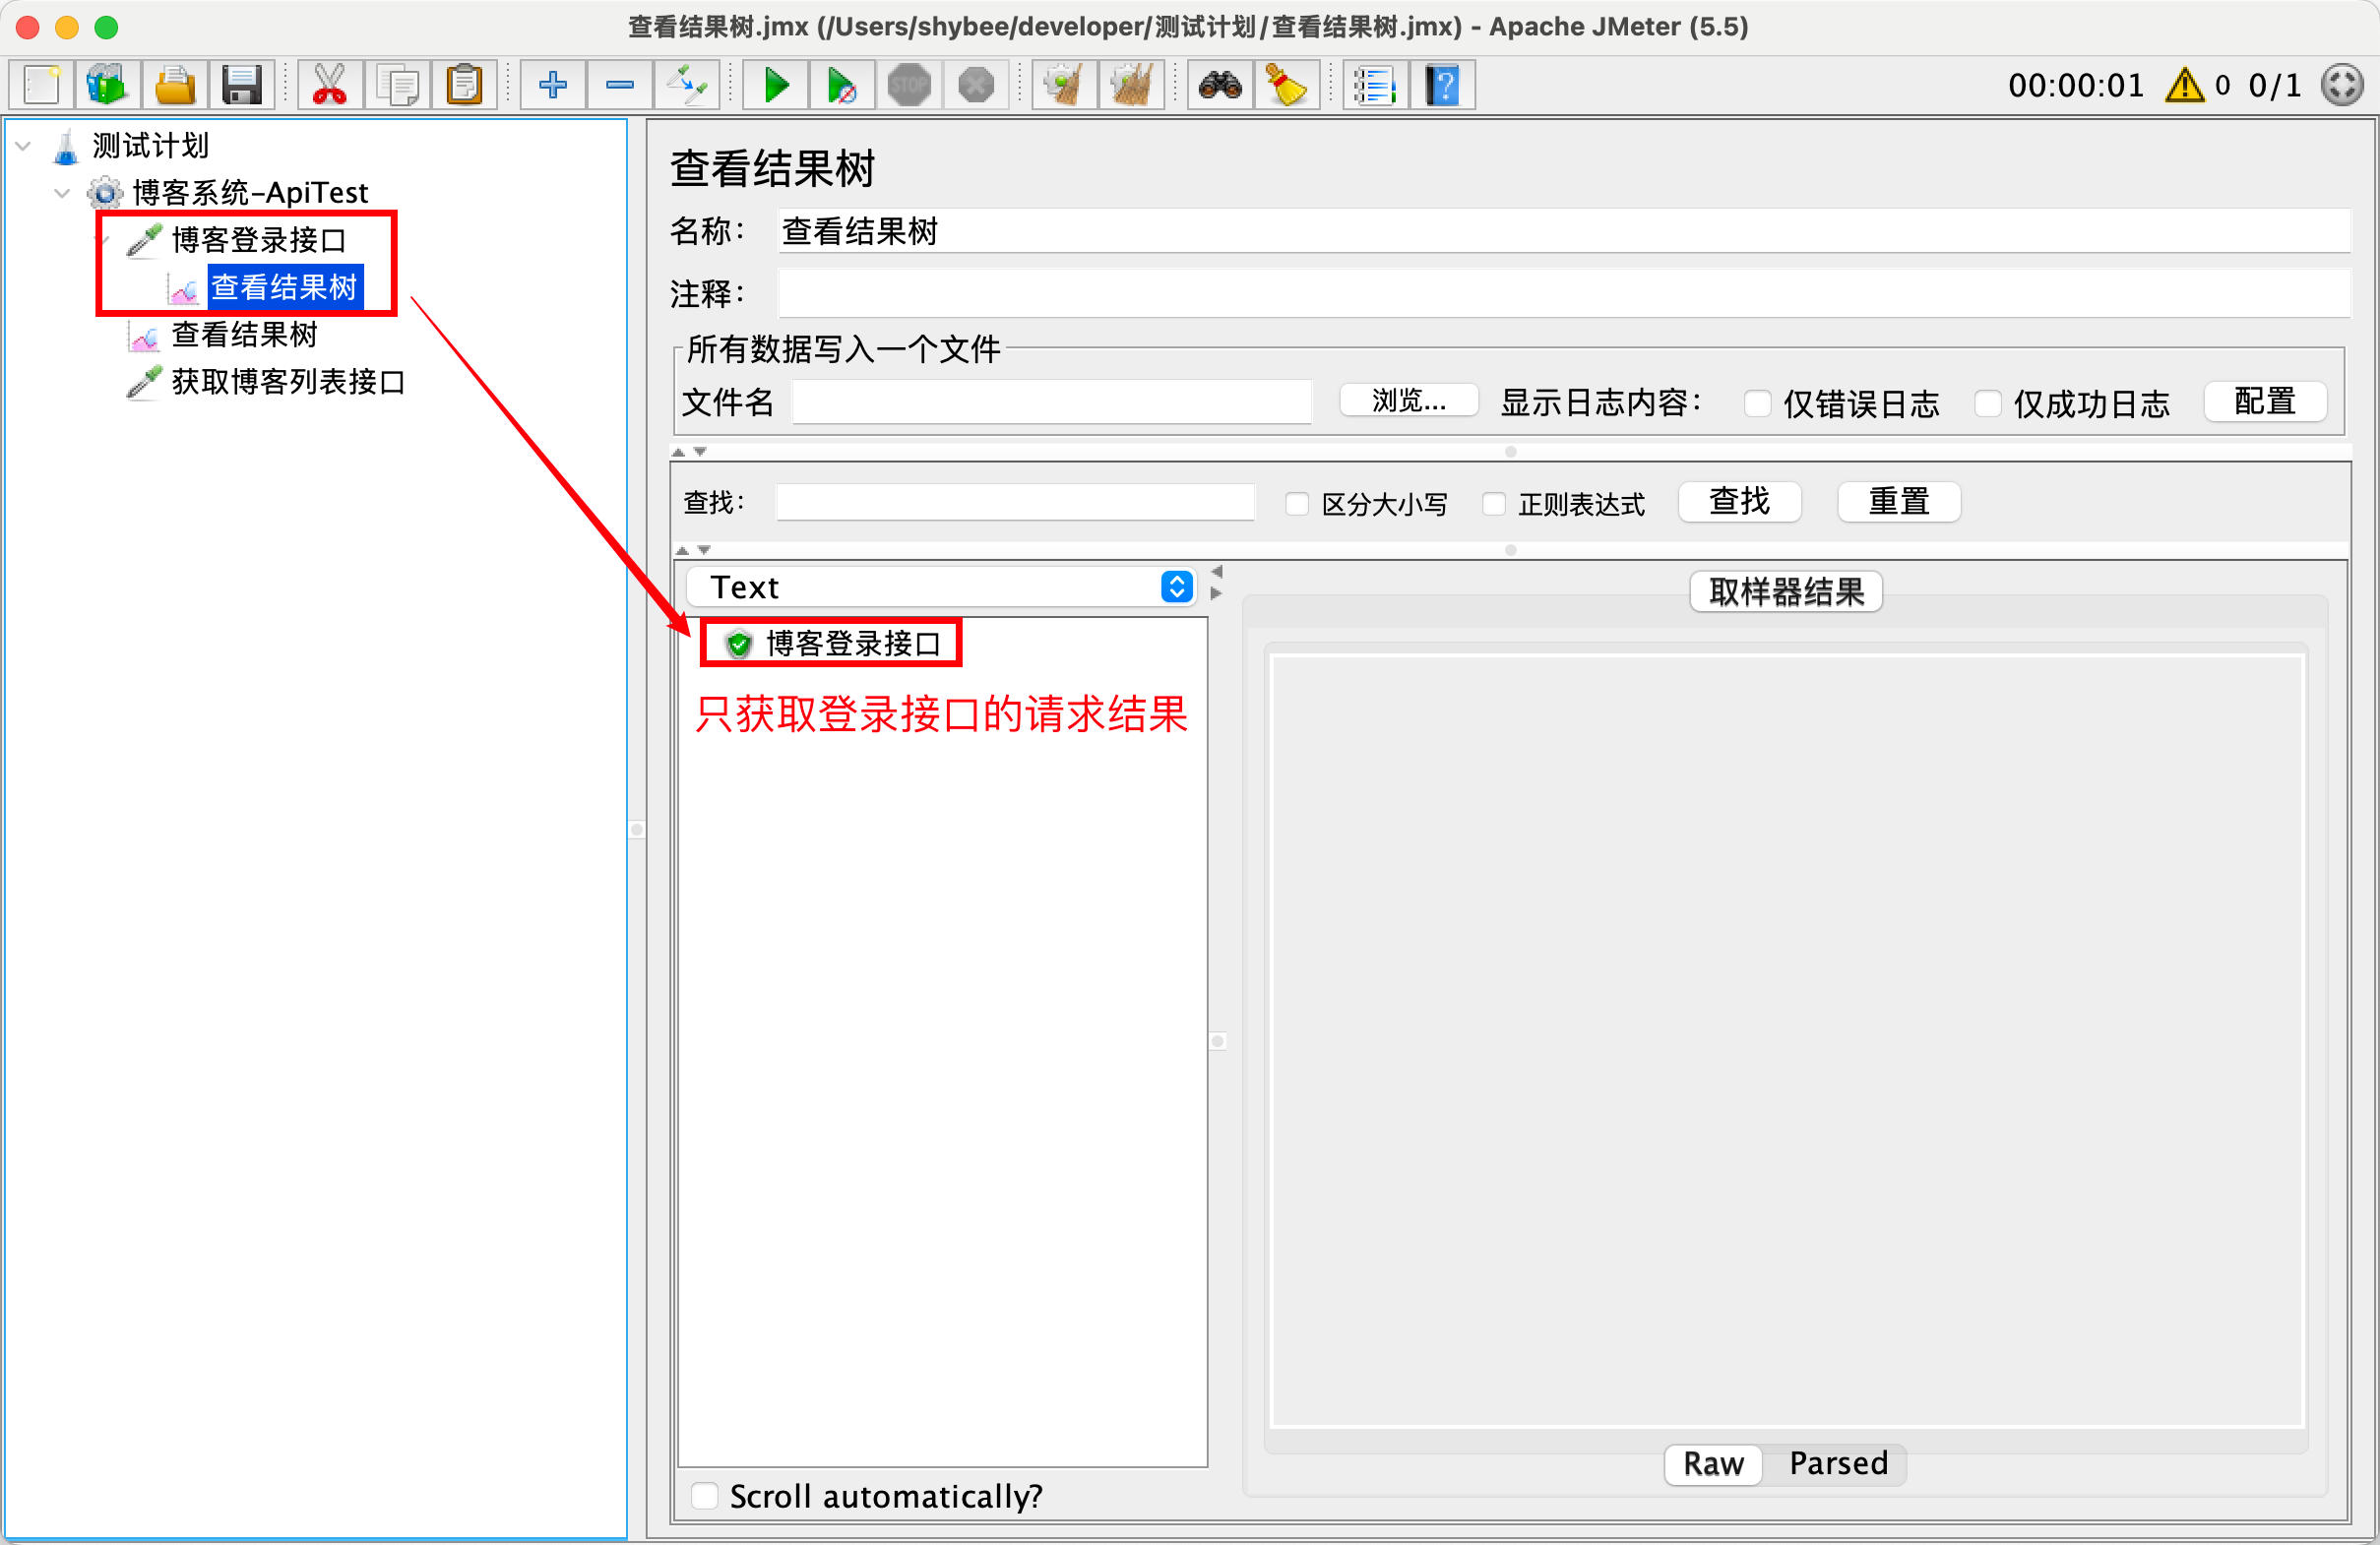Click the Copy icon in toolbar

point(397,85)
